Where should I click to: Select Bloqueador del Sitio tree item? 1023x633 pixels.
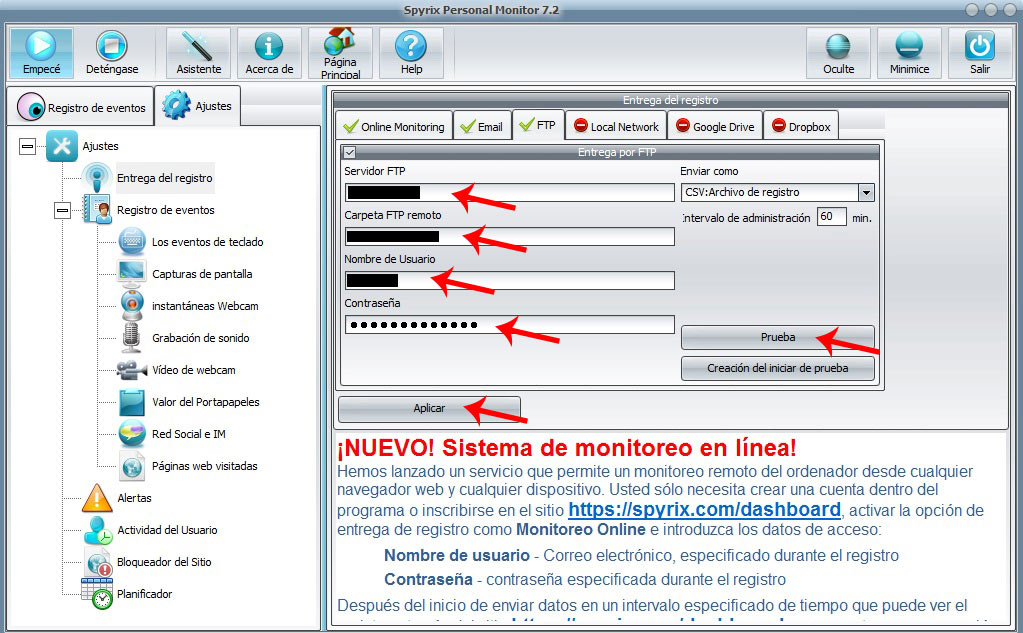click(164, 562)
